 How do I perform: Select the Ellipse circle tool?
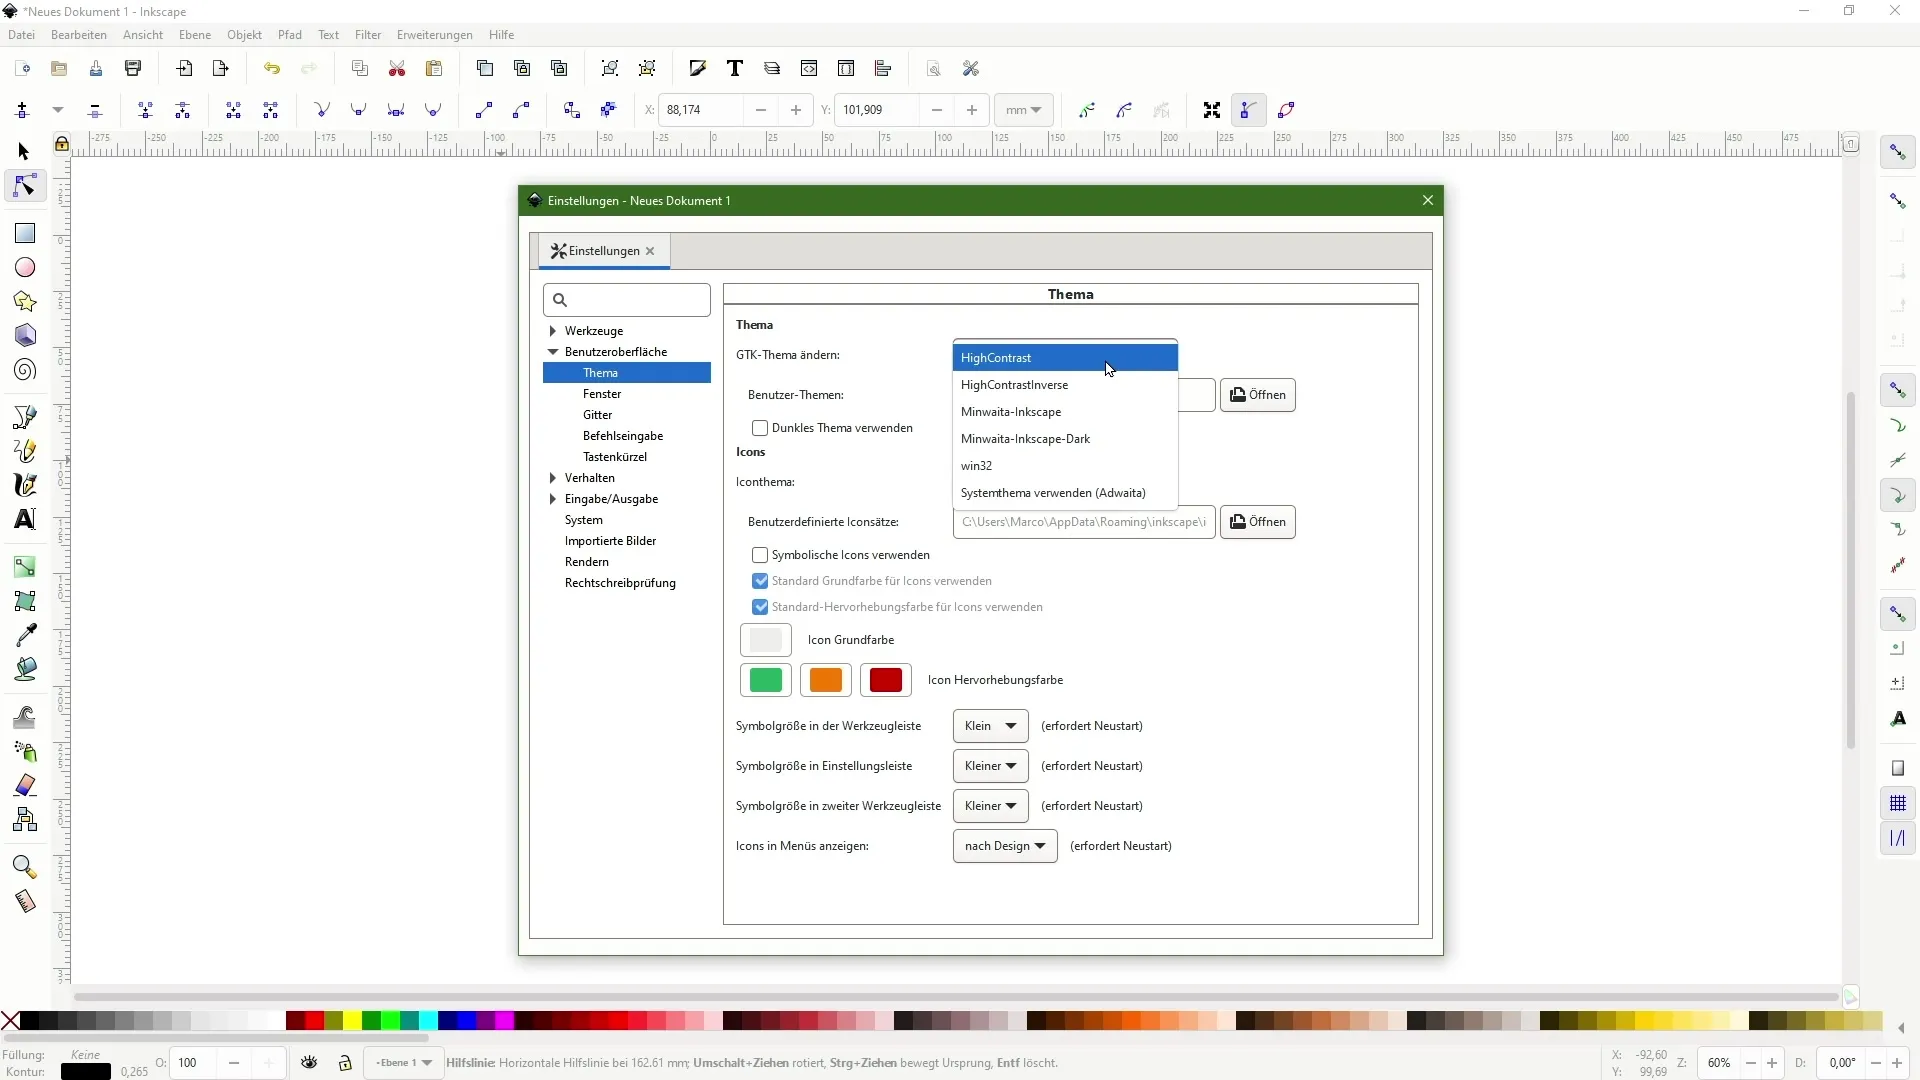pos(25,267)
